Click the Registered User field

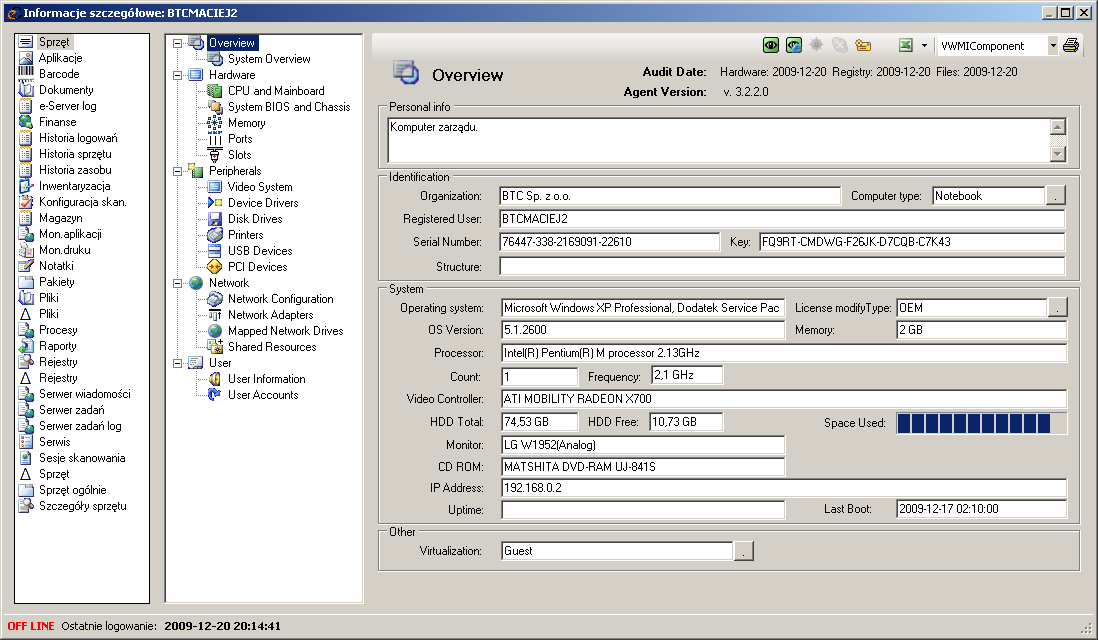(x=782, y=219)
